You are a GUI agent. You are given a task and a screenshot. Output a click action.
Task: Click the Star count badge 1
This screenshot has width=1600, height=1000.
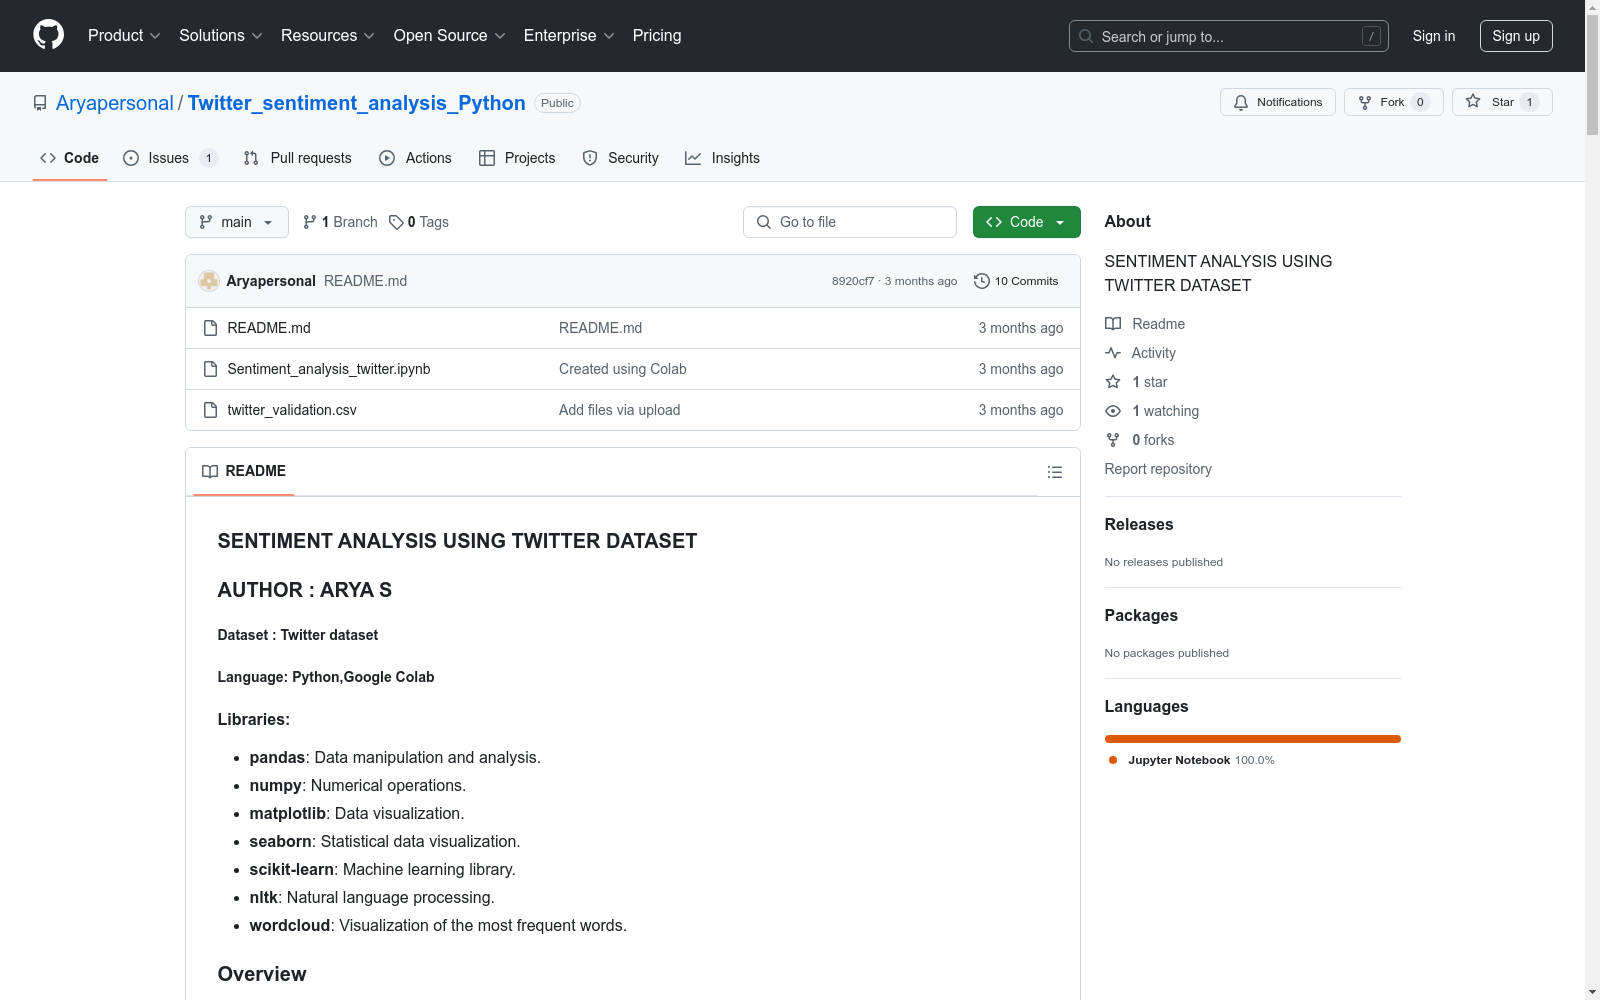pyautogui.click(x=1529, y=102)
